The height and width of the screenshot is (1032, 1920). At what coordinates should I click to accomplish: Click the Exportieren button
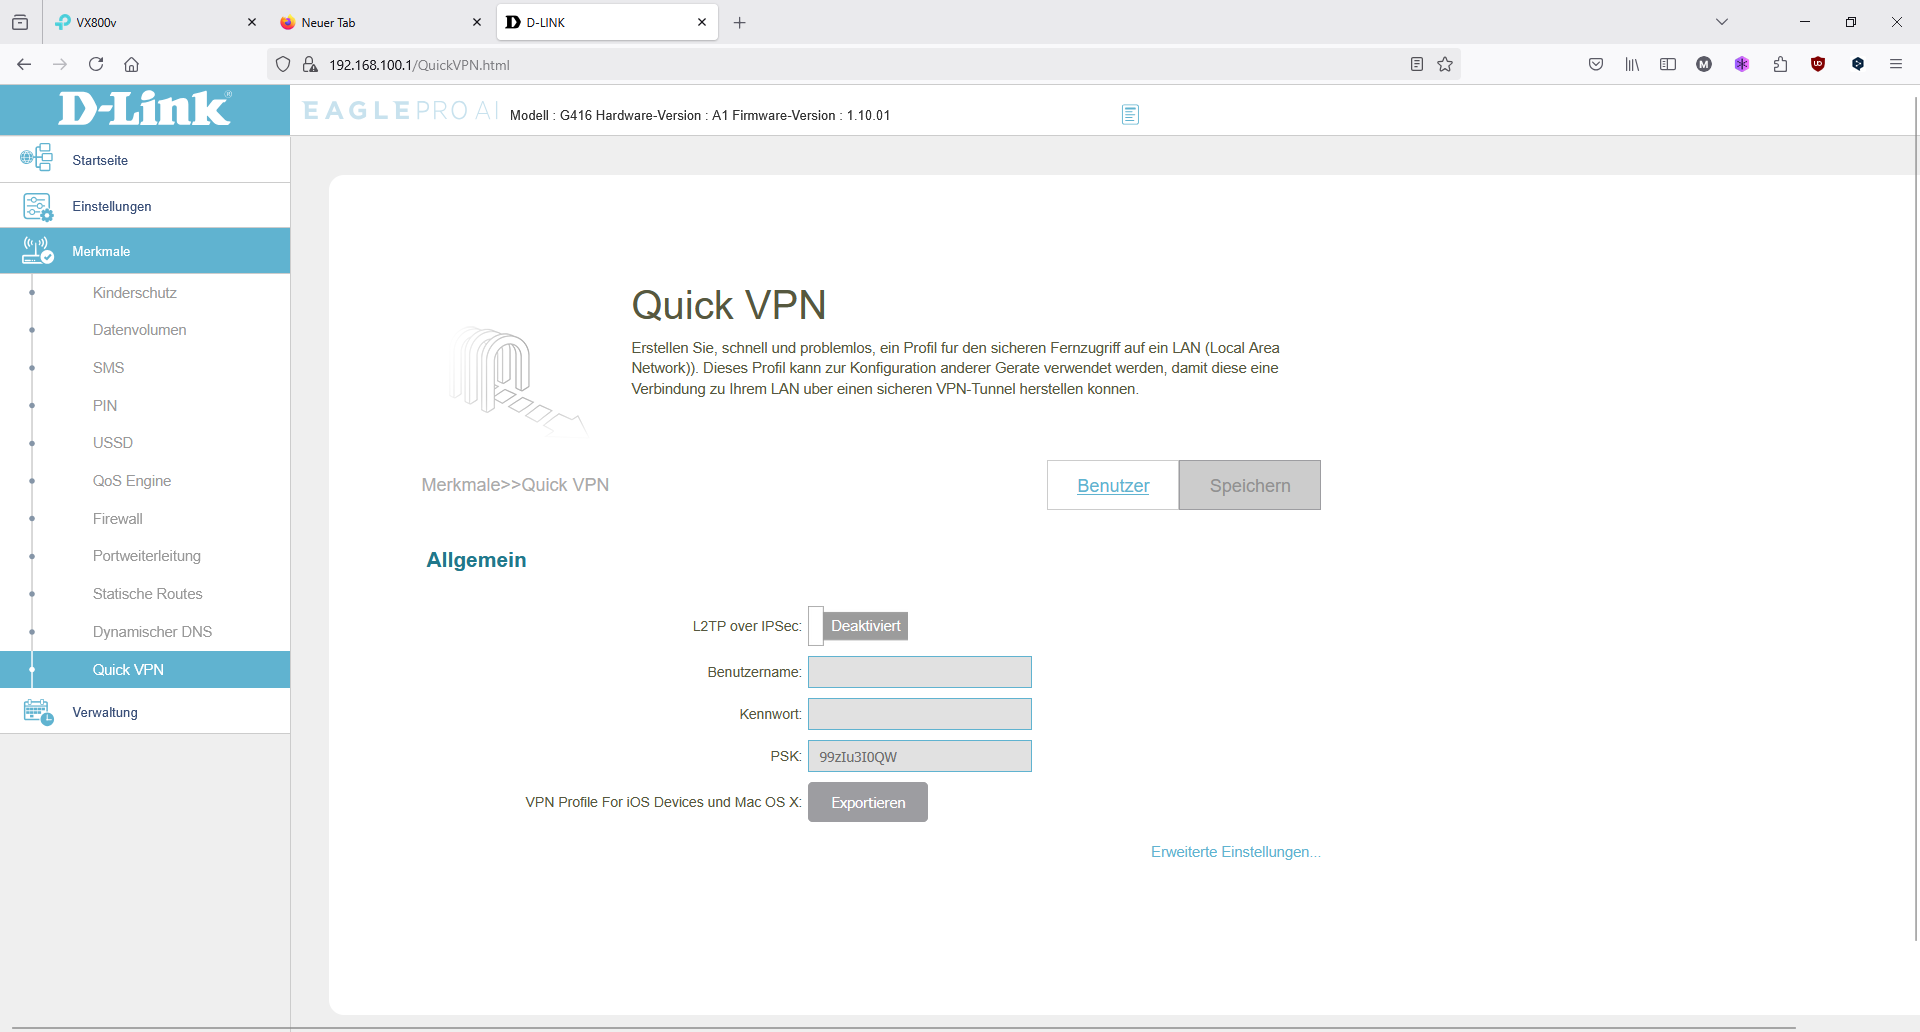[x=868, y=802]
